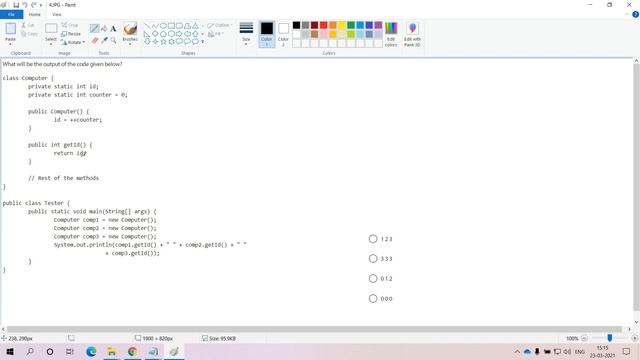
Task: Choose the Cloud callout shape
Action: [195, 41]
